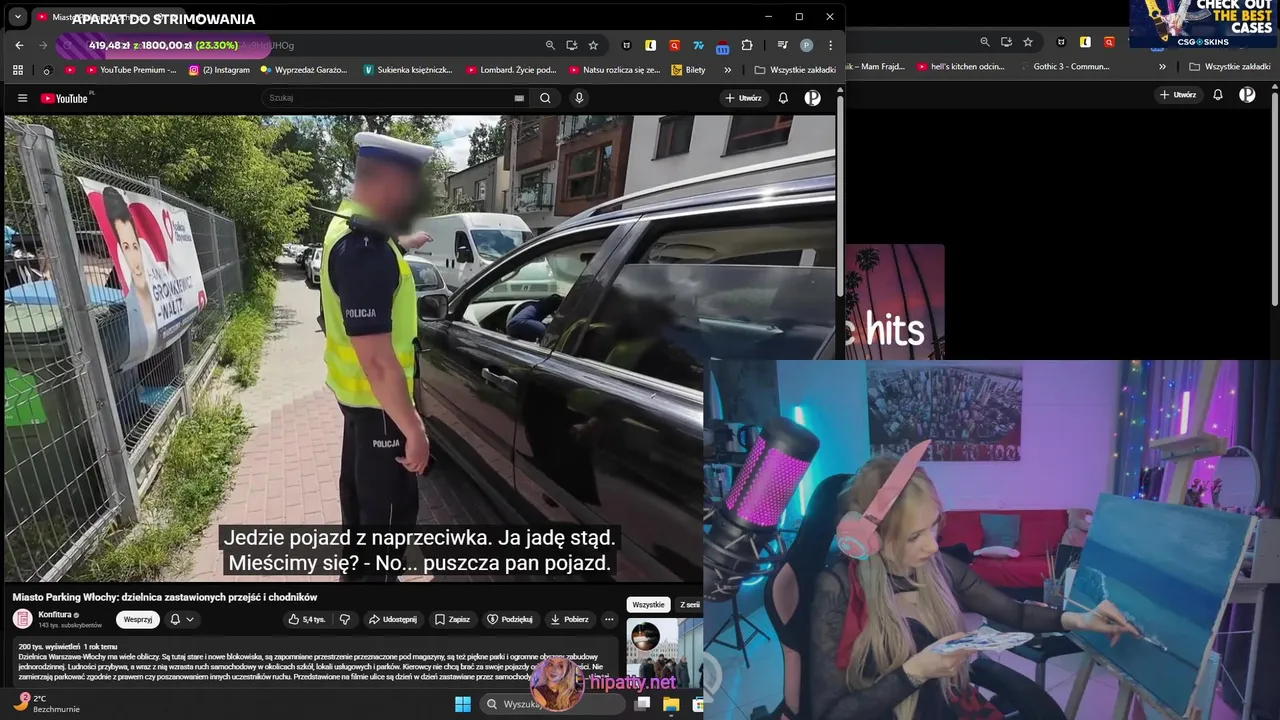Open the on-screen keyboard in search box

519,98
